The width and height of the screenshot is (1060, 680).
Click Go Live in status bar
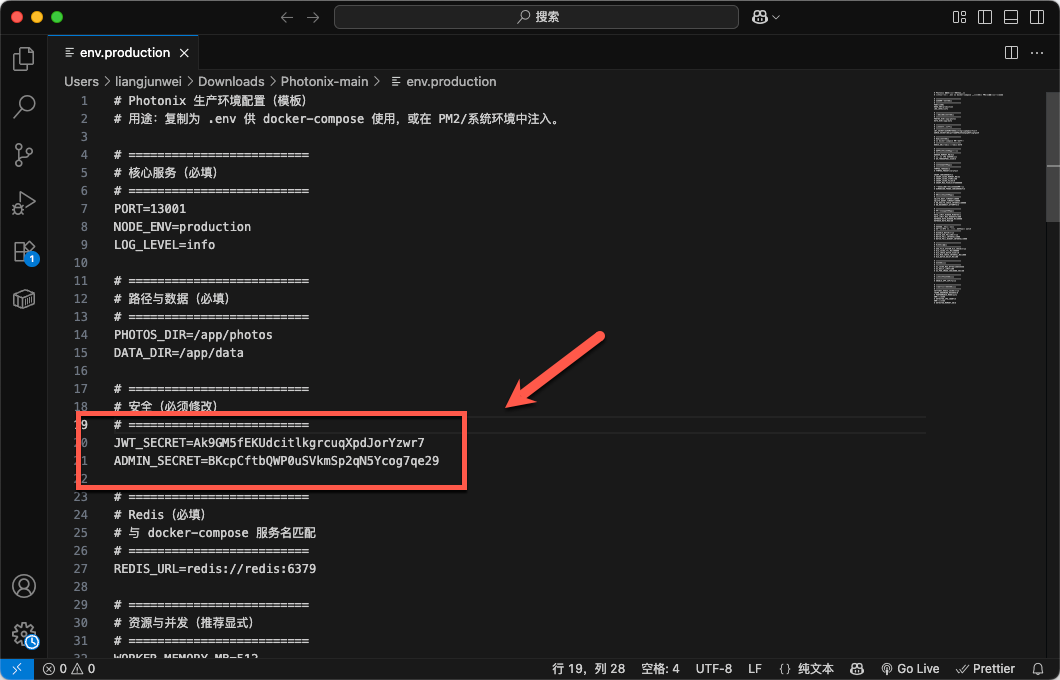pos(910,668)
